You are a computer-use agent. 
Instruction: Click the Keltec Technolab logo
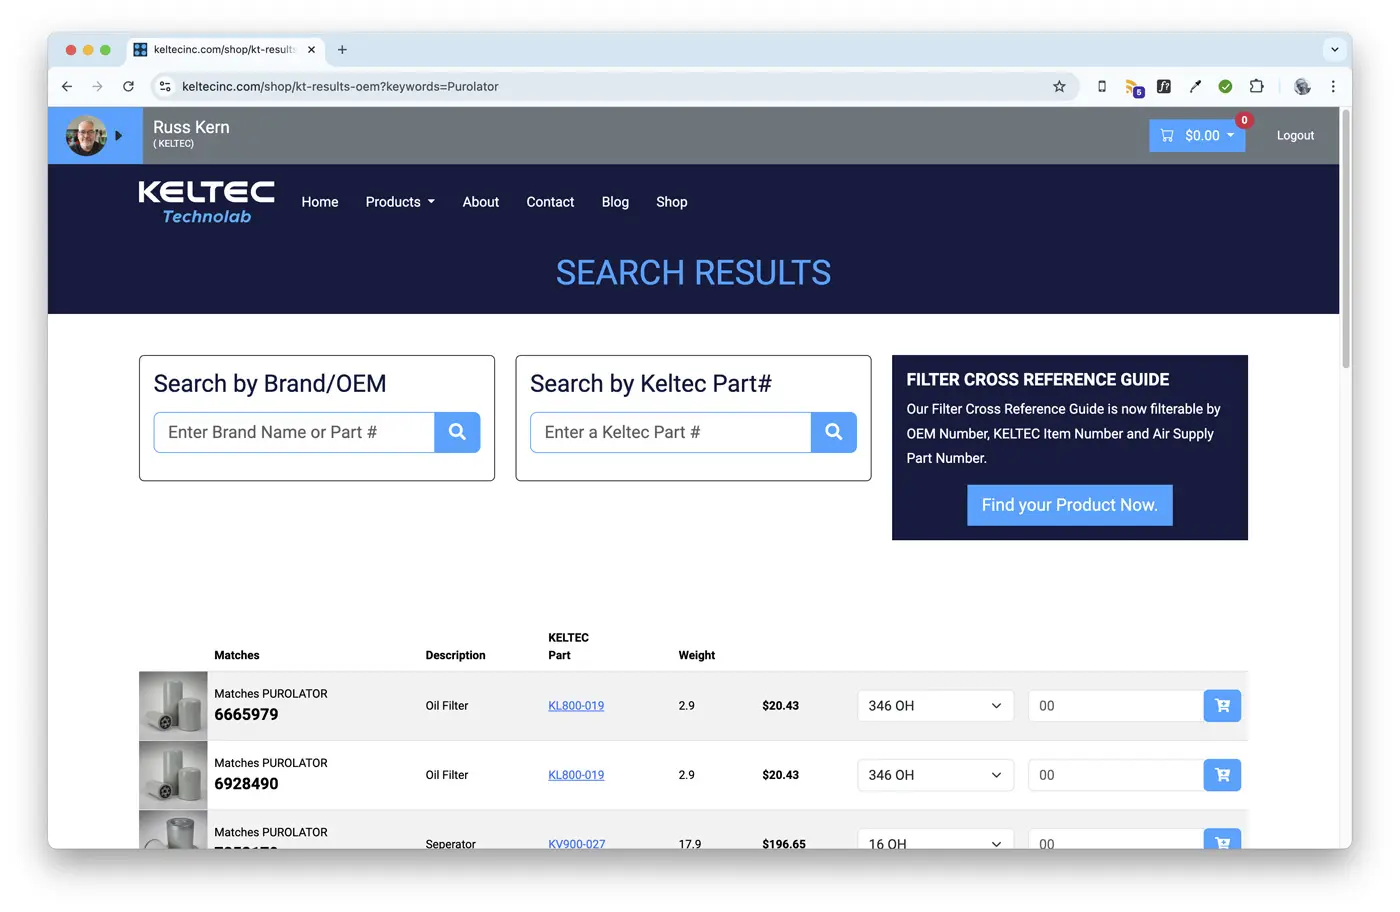[206, 202]
